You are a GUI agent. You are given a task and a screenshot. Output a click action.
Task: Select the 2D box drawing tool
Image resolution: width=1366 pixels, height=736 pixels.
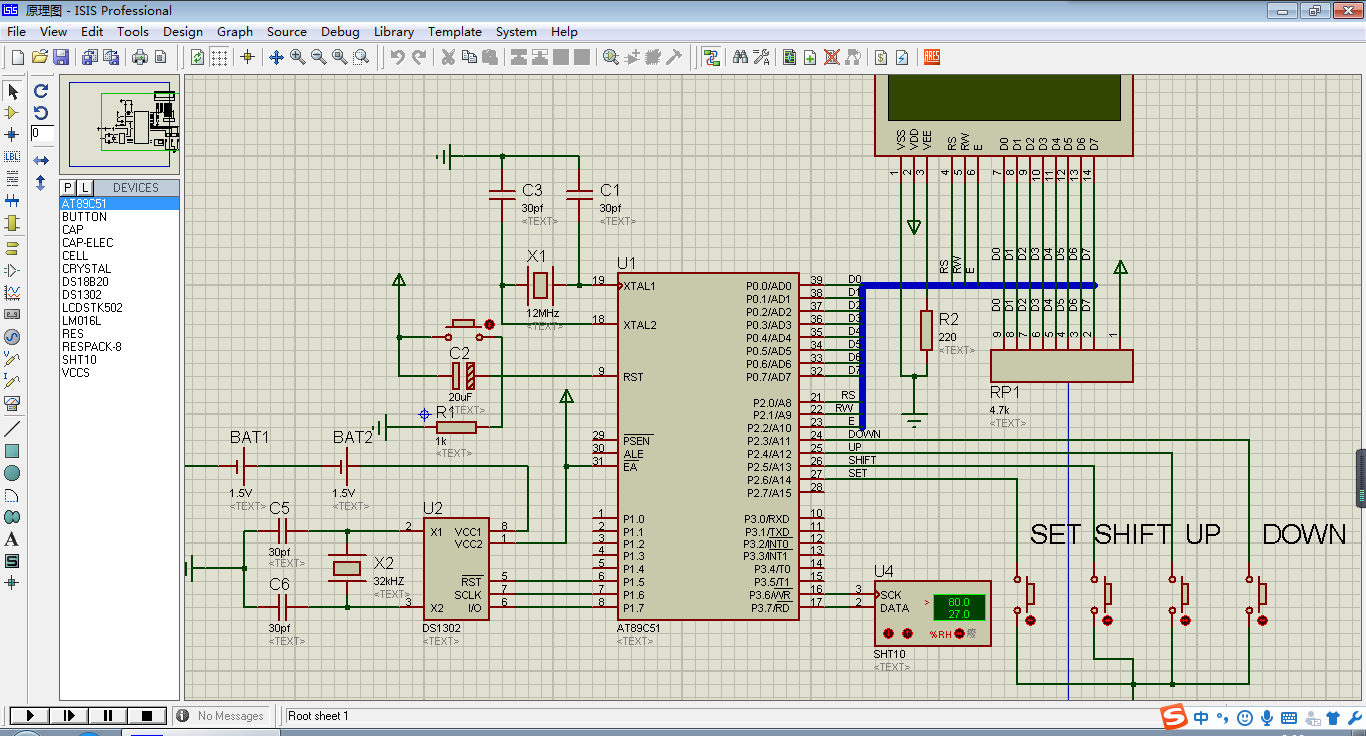pos(12,451)
